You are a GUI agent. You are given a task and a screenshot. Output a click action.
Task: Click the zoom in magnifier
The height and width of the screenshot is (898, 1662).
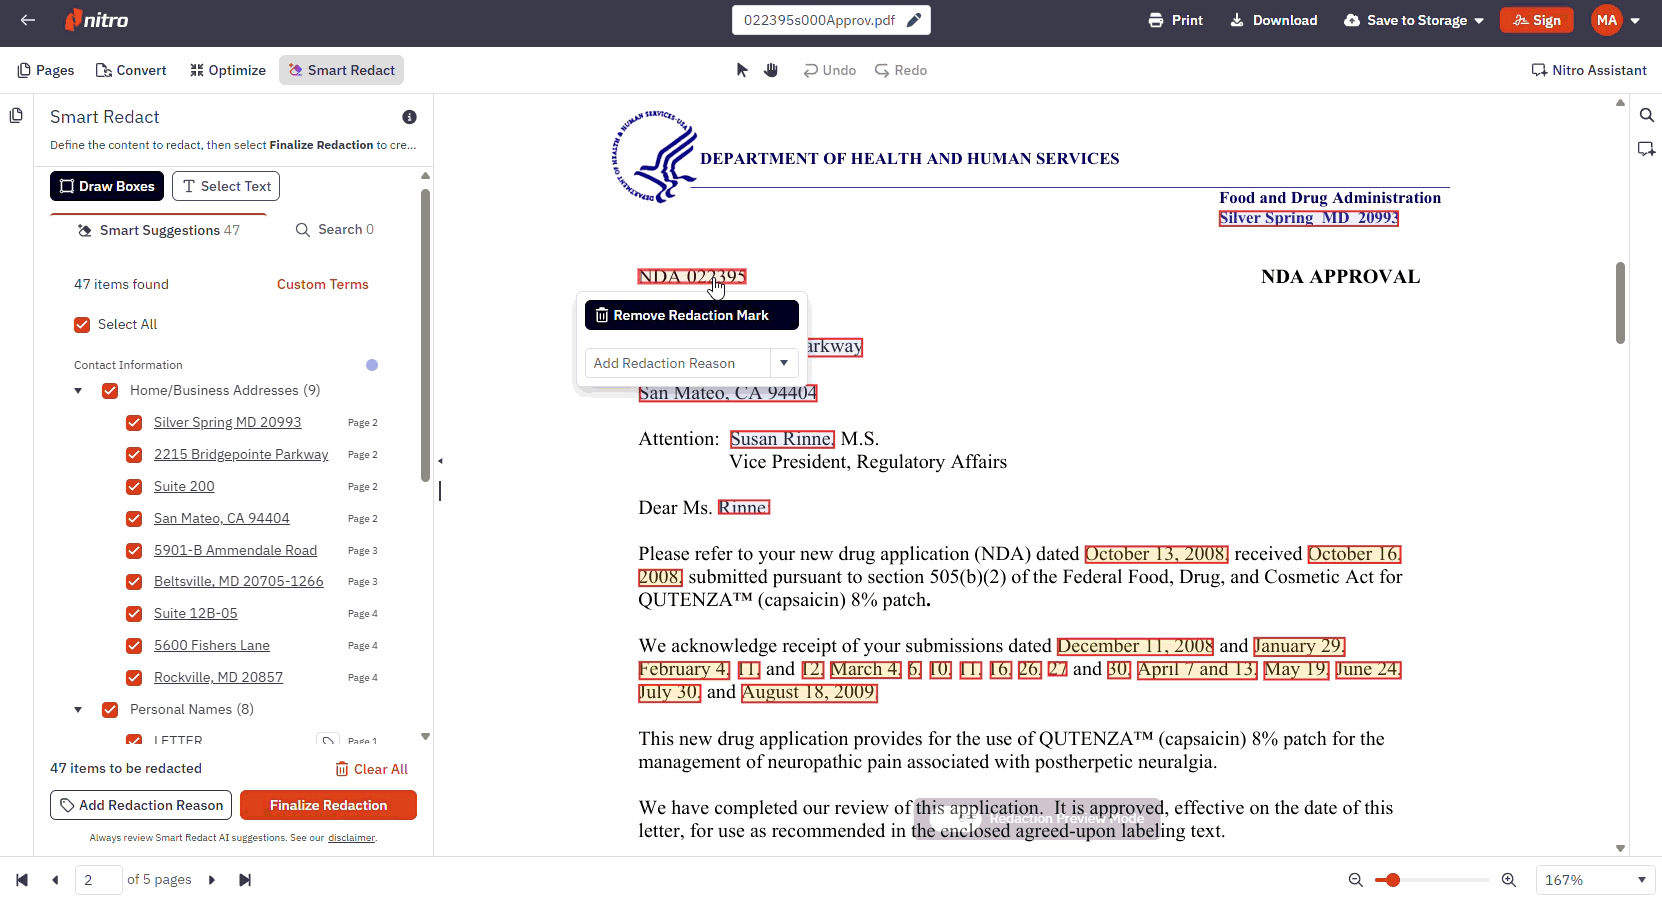1509,880
